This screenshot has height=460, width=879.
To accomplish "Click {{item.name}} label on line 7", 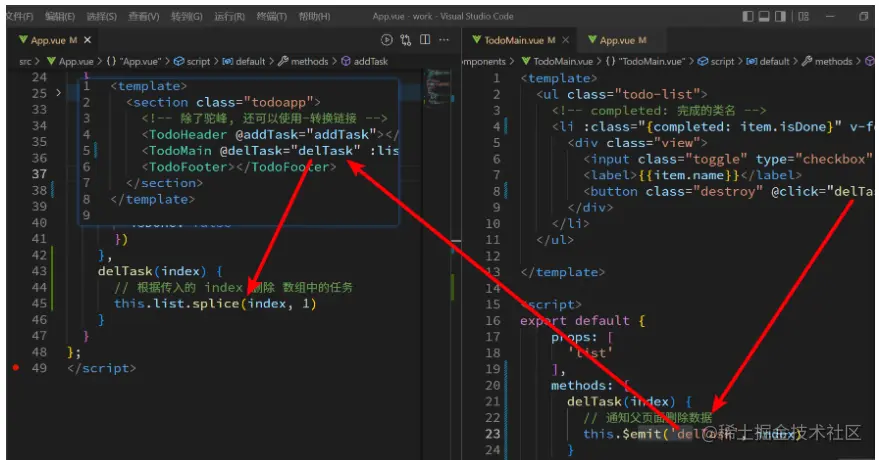I will point(689,175).
